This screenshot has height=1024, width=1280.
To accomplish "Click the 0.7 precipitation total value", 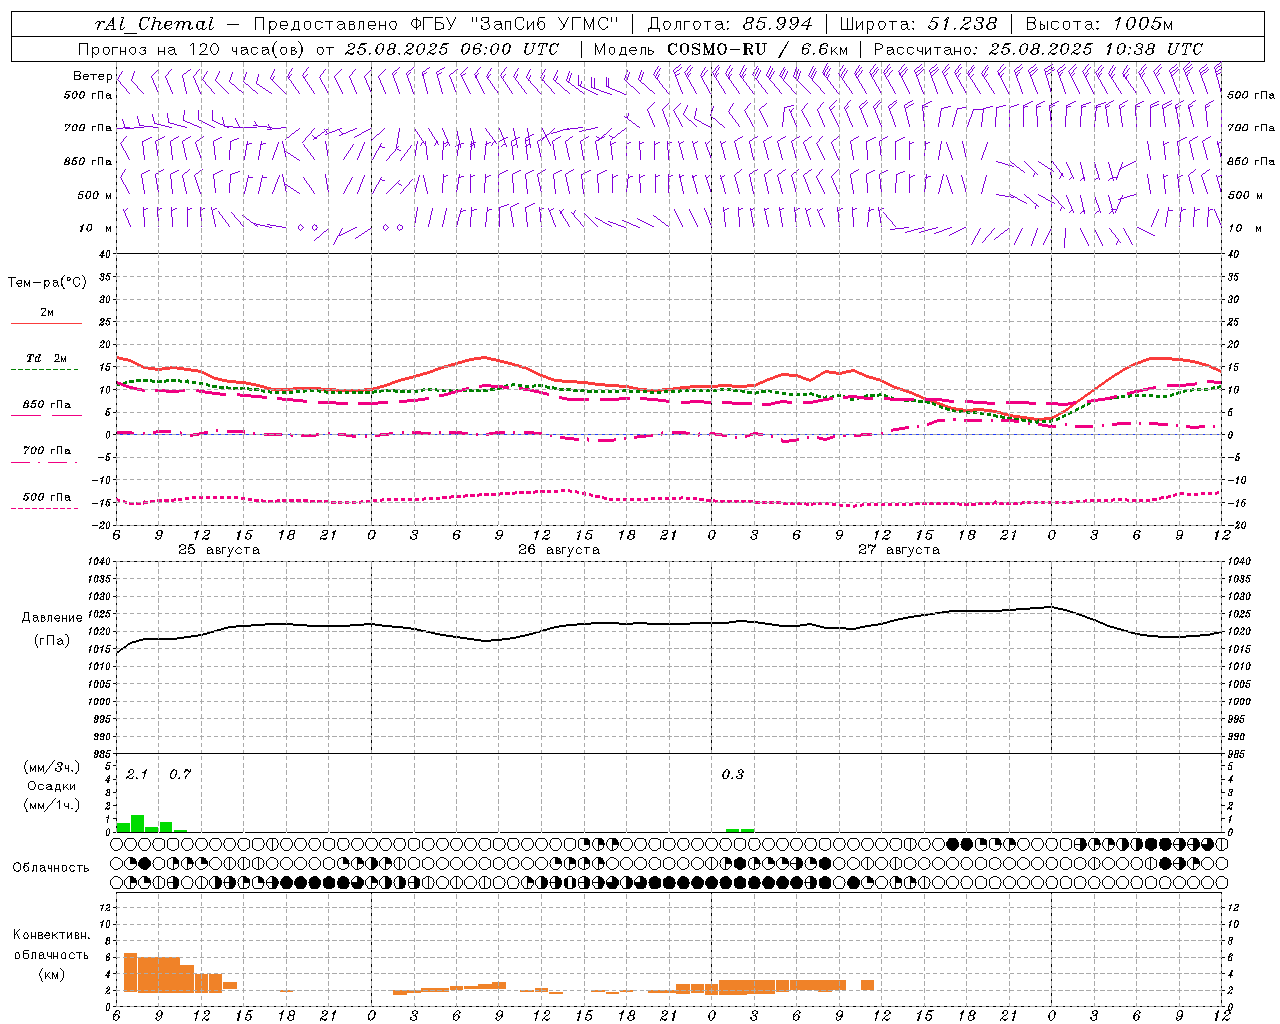I will (x=180, y=774).
